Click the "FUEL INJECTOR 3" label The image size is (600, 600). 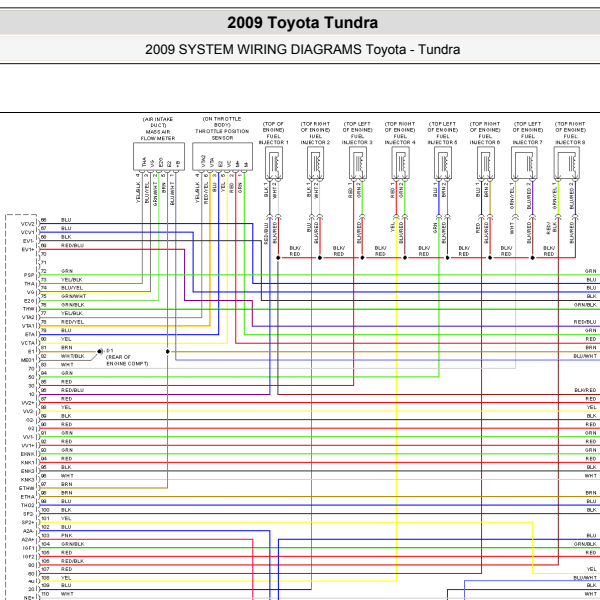(x=357, y=139)
